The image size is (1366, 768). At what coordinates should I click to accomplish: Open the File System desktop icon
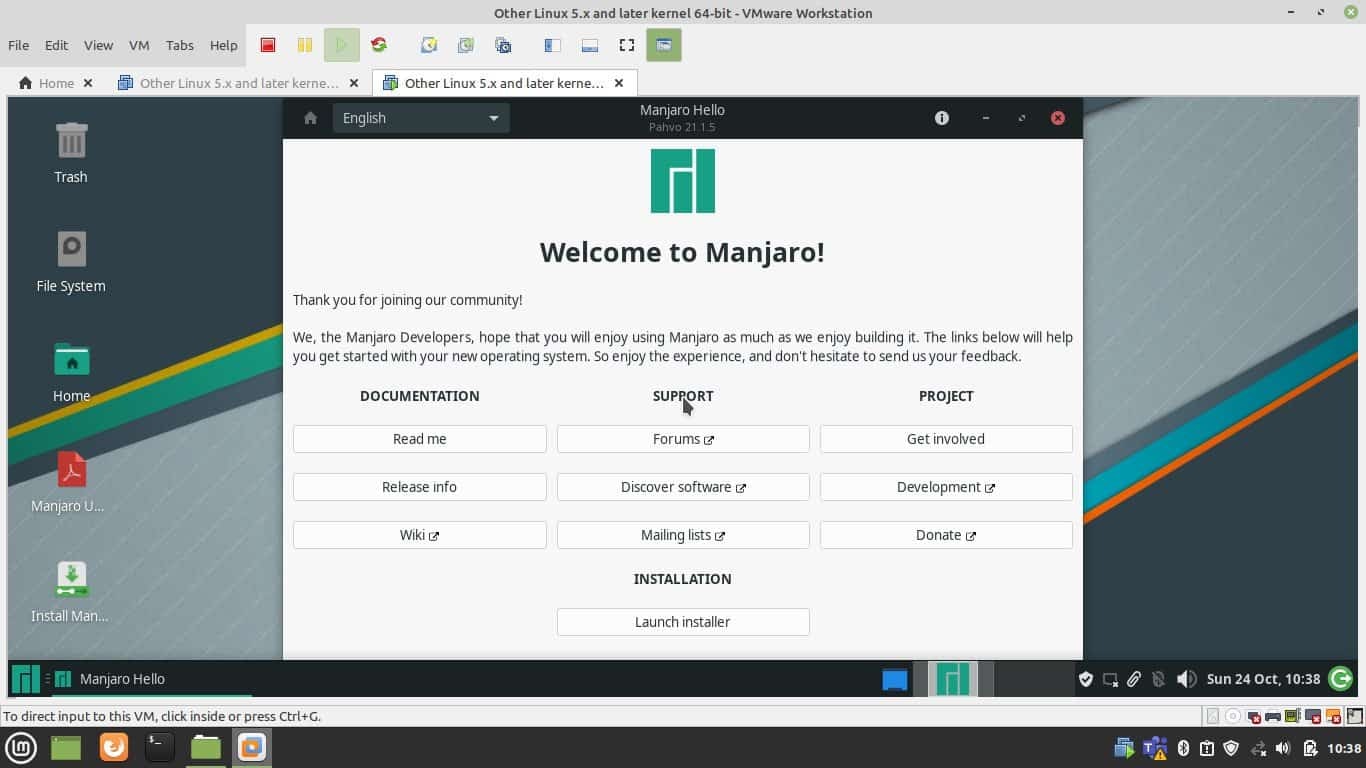tap(71, 262)
